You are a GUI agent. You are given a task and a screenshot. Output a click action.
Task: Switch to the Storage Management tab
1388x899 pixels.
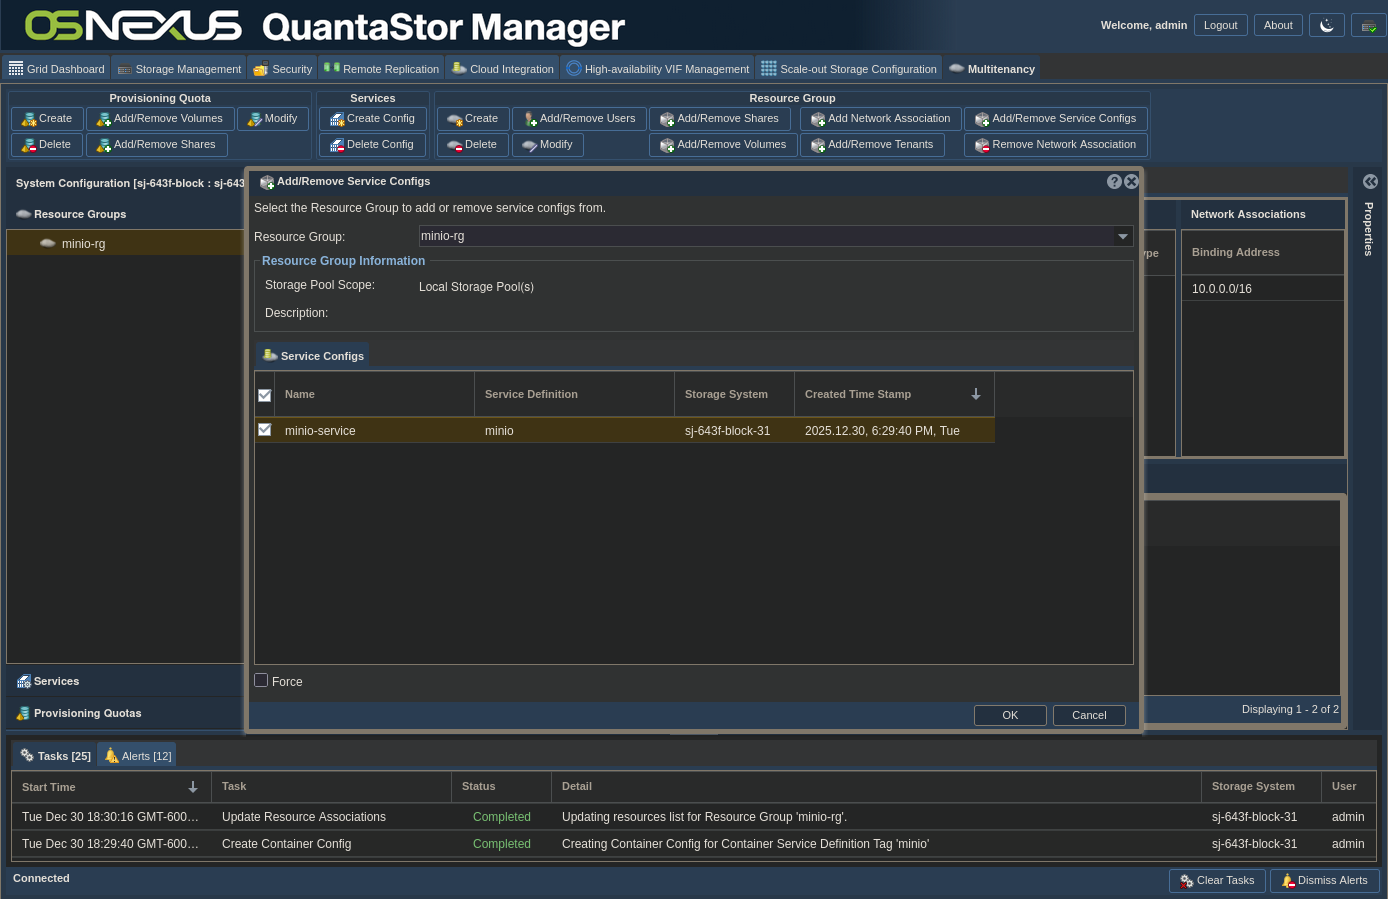pyautogui.click(x=179, y=69)
